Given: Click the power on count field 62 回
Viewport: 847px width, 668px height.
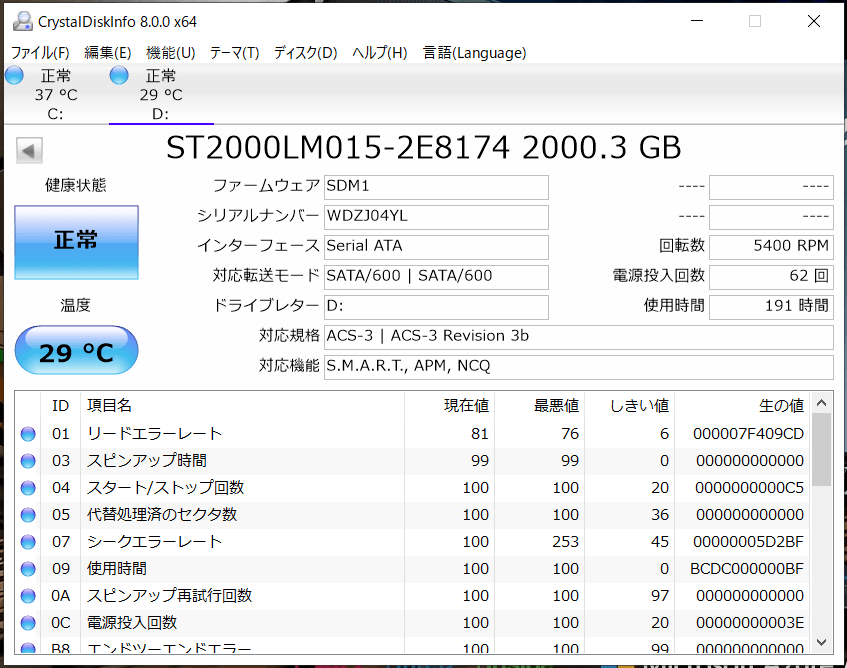Looking at the screenshot, I should (x=771, y=277).
